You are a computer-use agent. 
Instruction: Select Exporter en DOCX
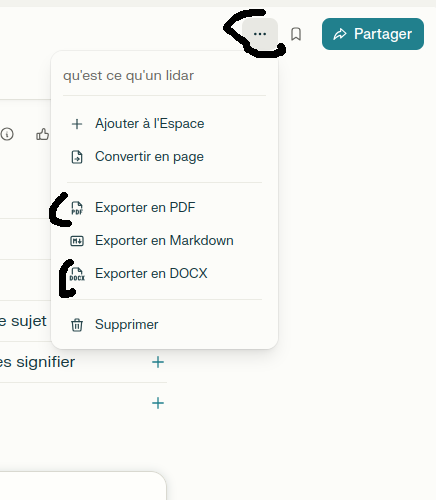click(x=164, y=274)
